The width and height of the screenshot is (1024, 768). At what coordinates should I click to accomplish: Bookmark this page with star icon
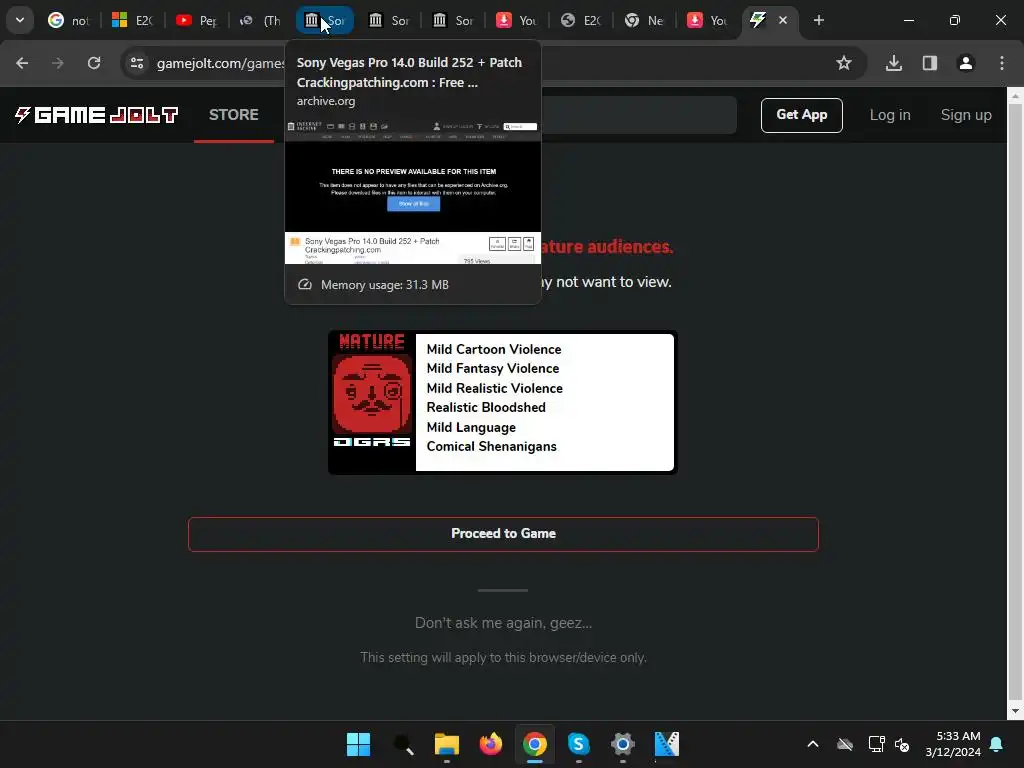pos(844,63)
